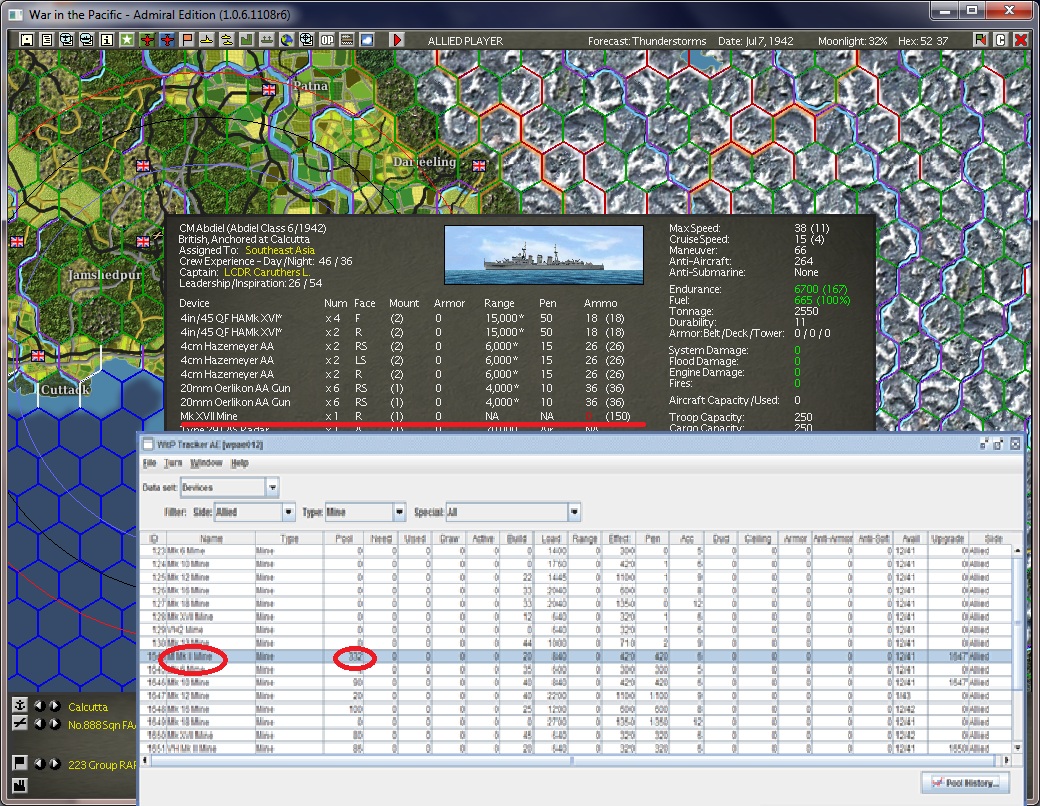The height and width of the screenshot is (806, 1040).
Task: Open the File menu in WitP Tracker
Action: (150, 464)
